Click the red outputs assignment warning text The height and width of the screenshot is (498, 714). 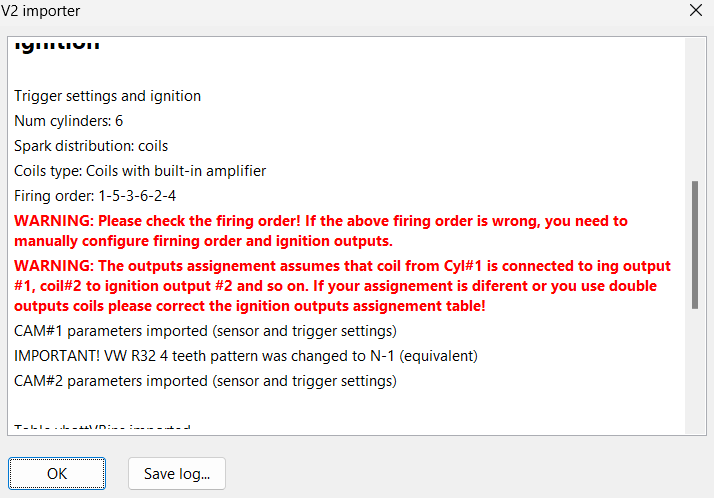(340, 286)
